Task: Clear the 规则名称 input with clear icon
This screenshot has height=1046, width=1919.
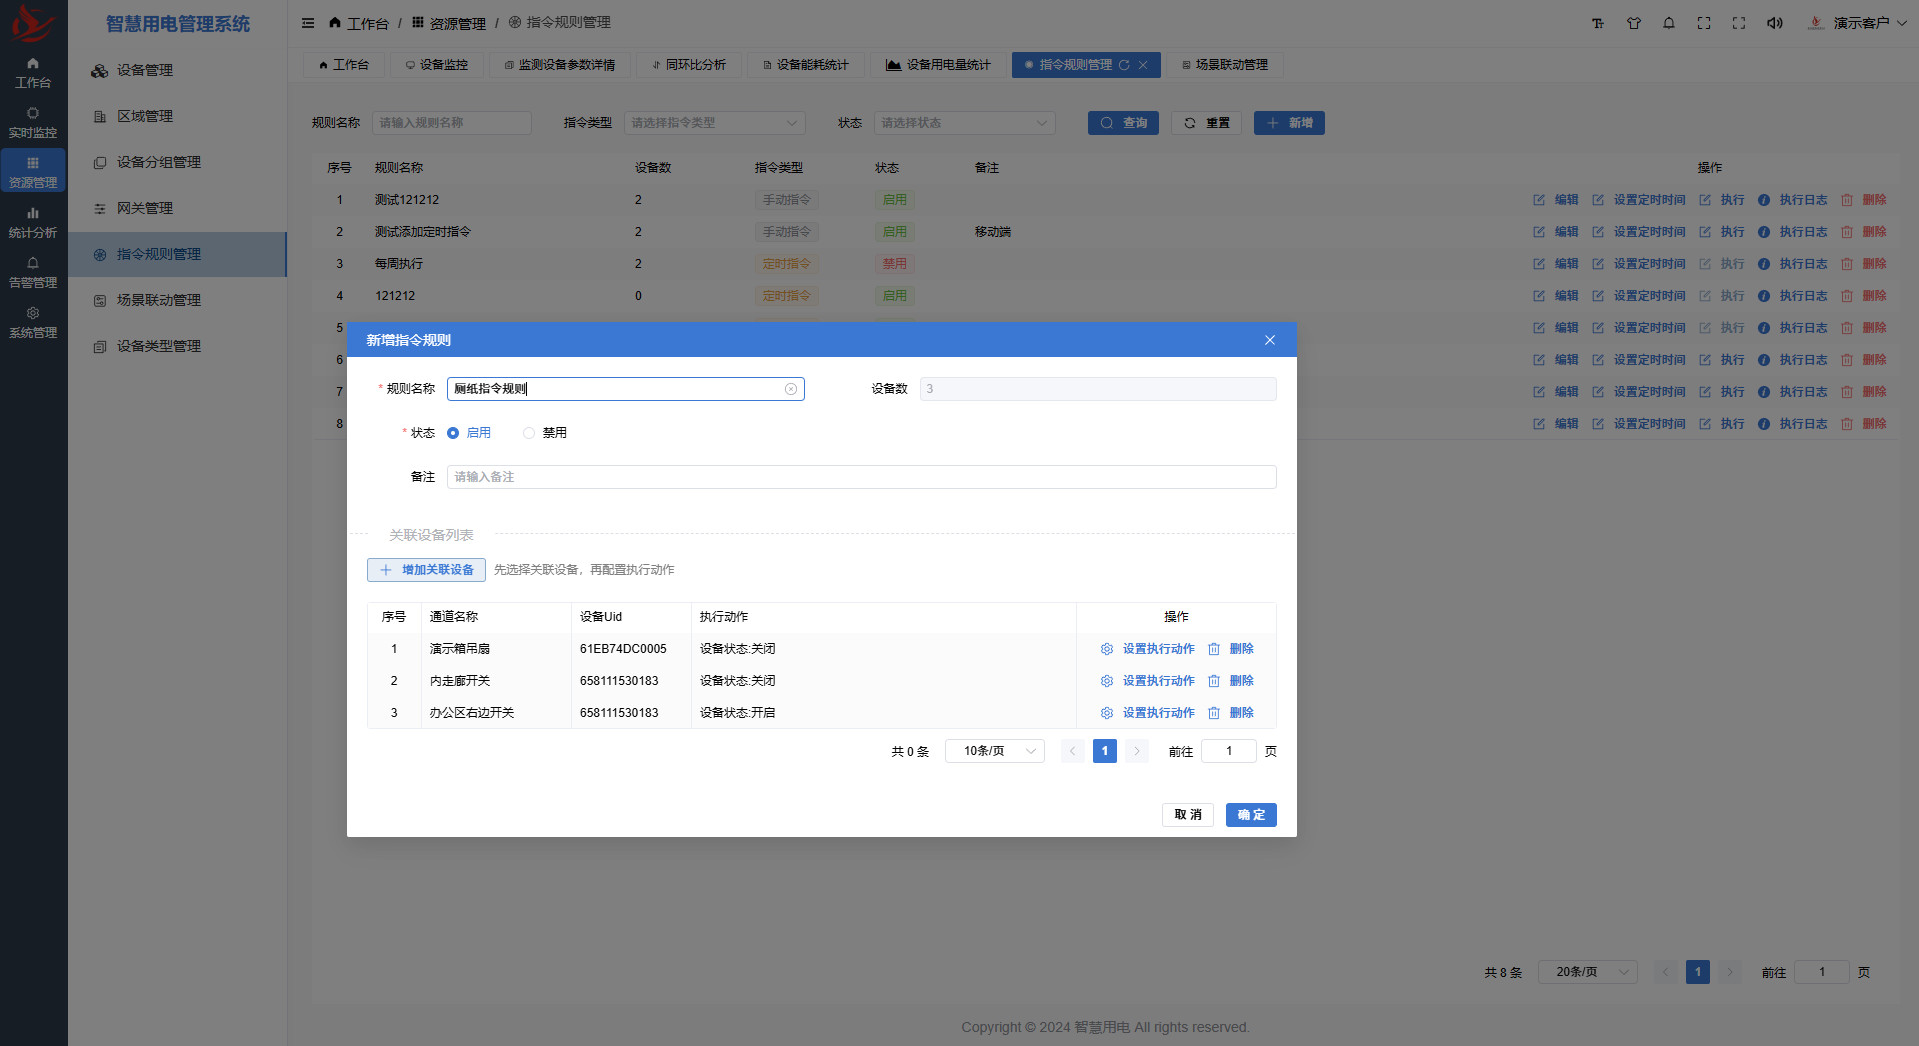Action: [x=791, y=389]
